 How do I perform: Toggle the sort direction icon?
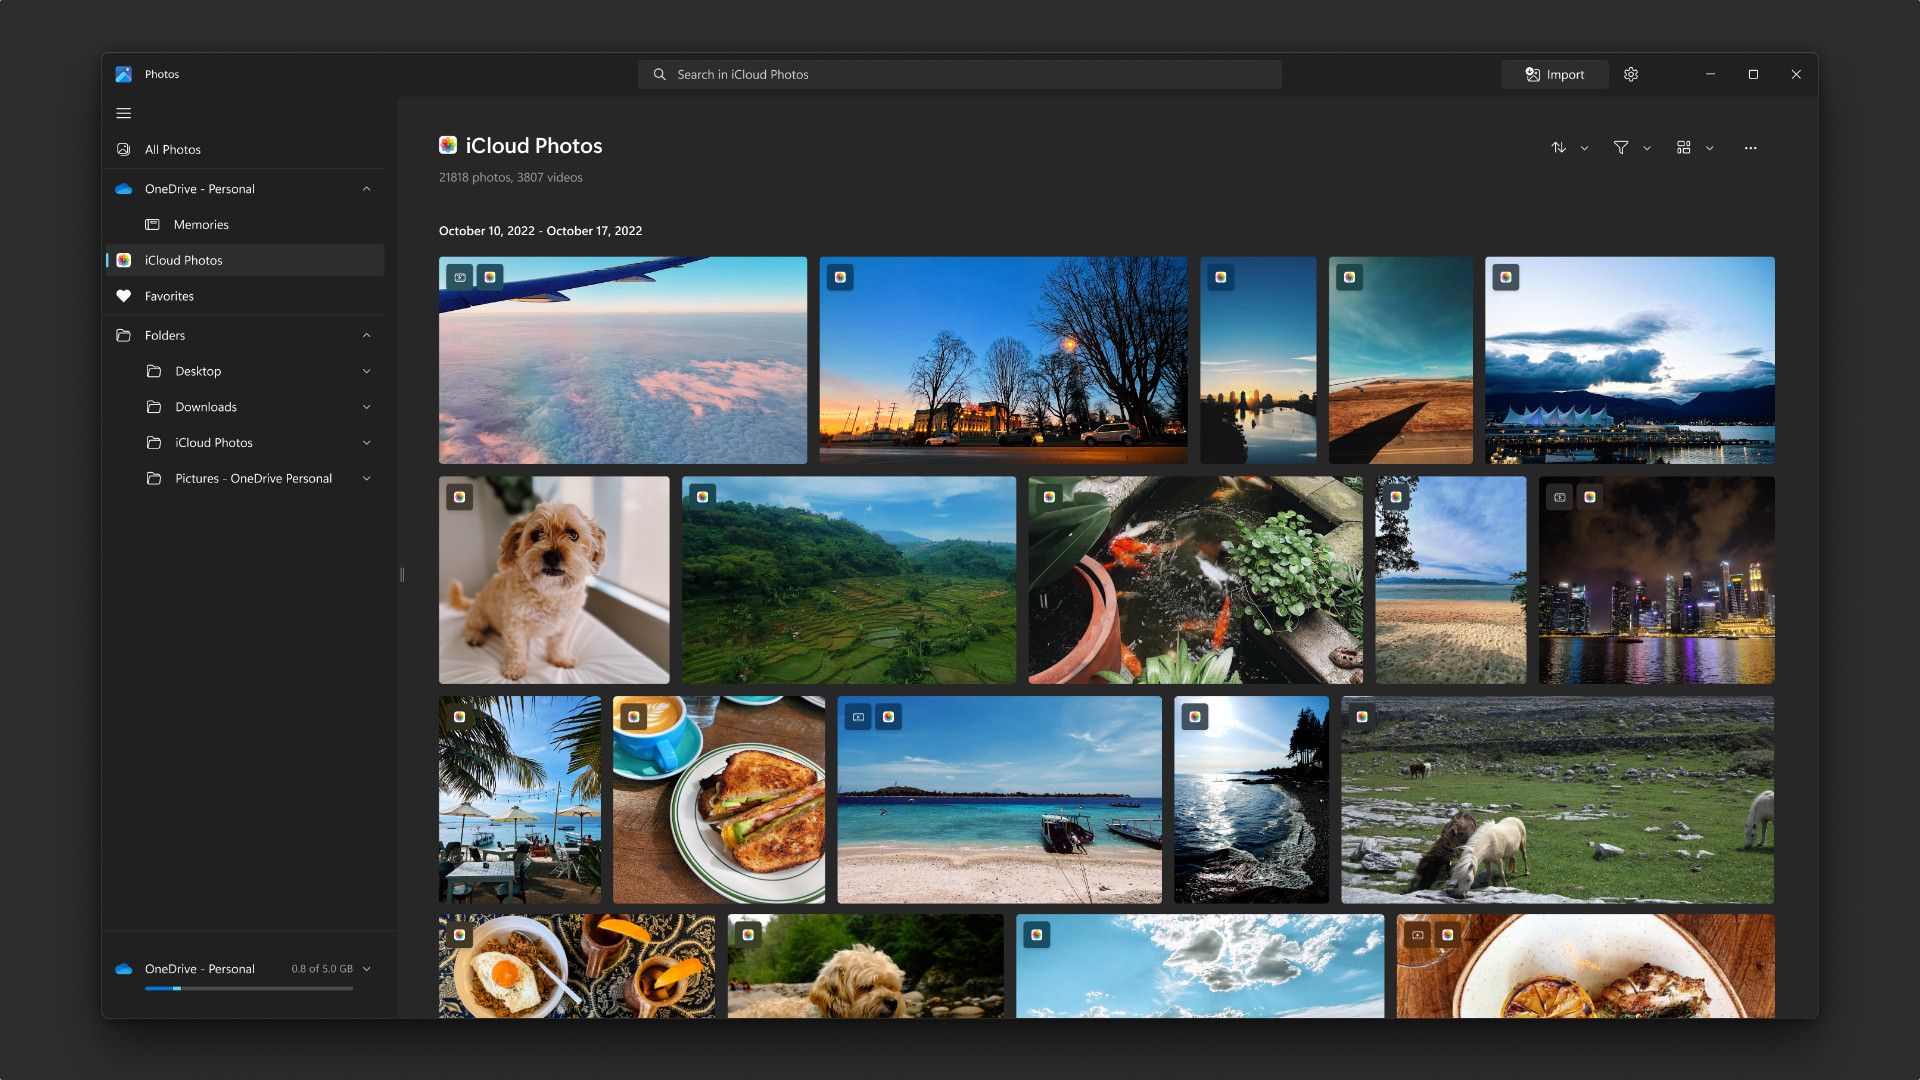1561,146
